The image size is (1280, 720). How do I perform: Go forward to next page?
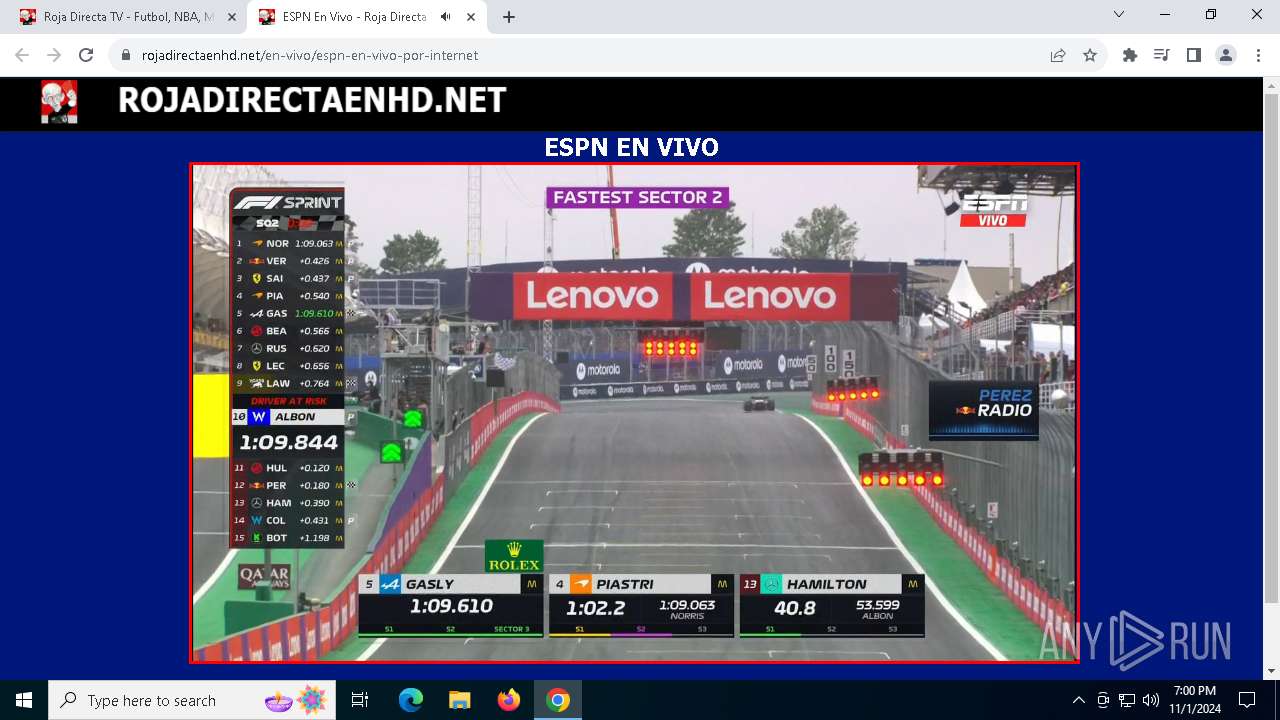tap(54, 56)
